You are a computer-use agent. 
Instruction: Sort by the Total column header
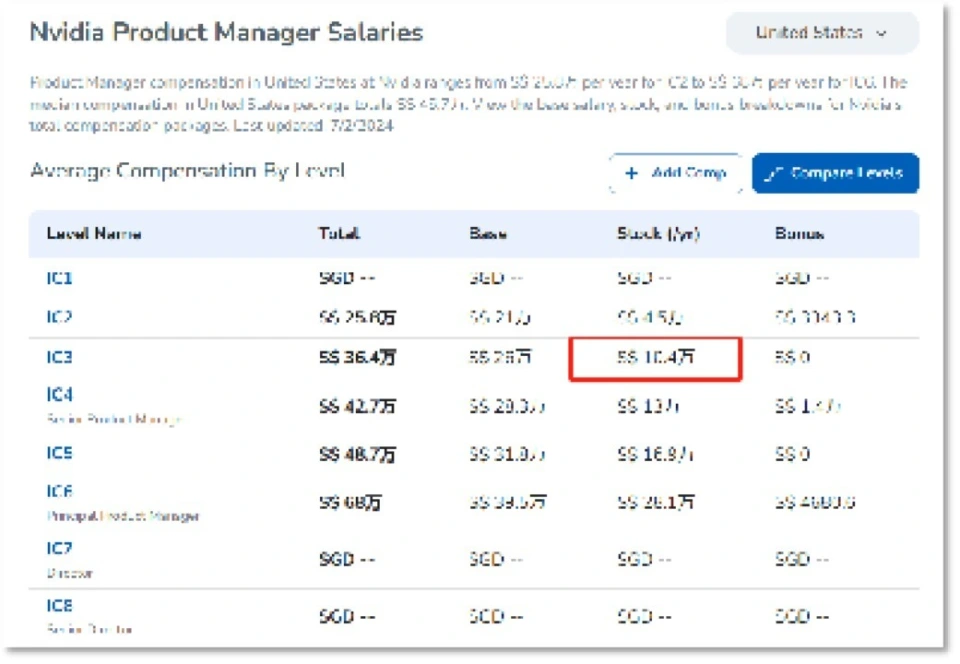click(339, 234)
